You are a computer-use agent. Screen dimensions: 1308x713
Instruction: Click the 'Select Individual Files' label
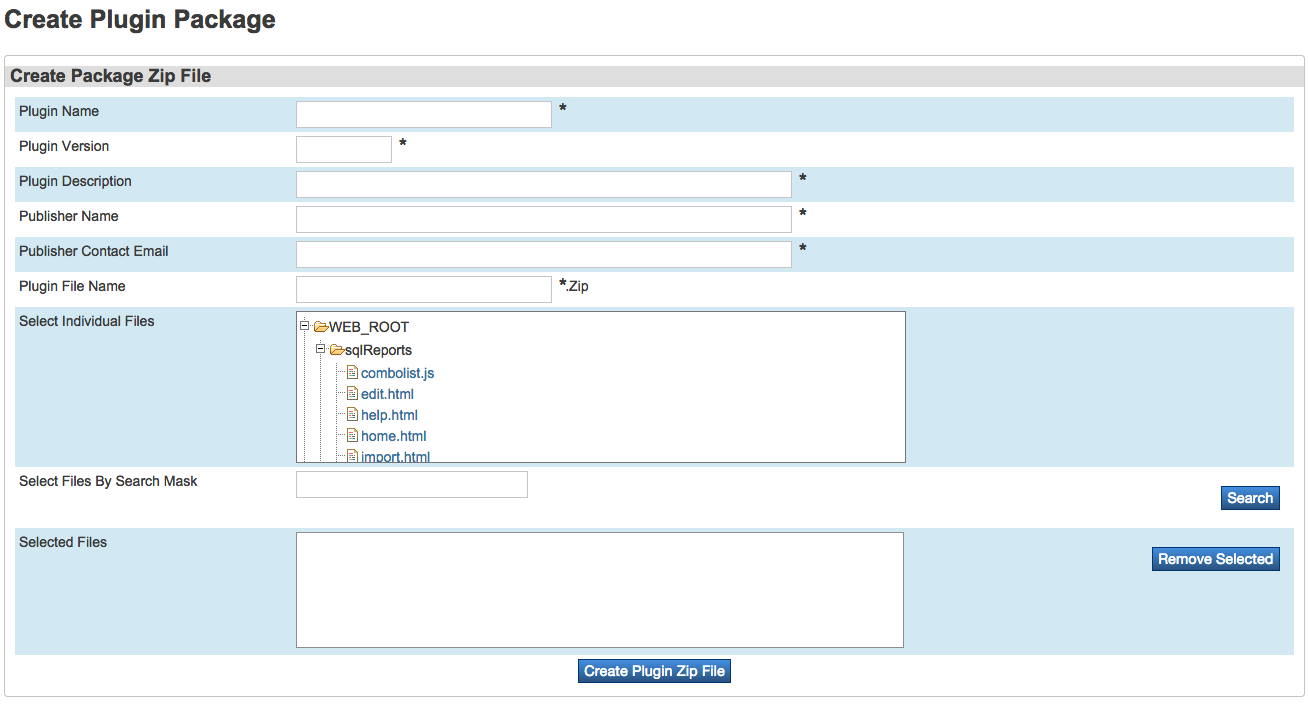pos(87,321)
